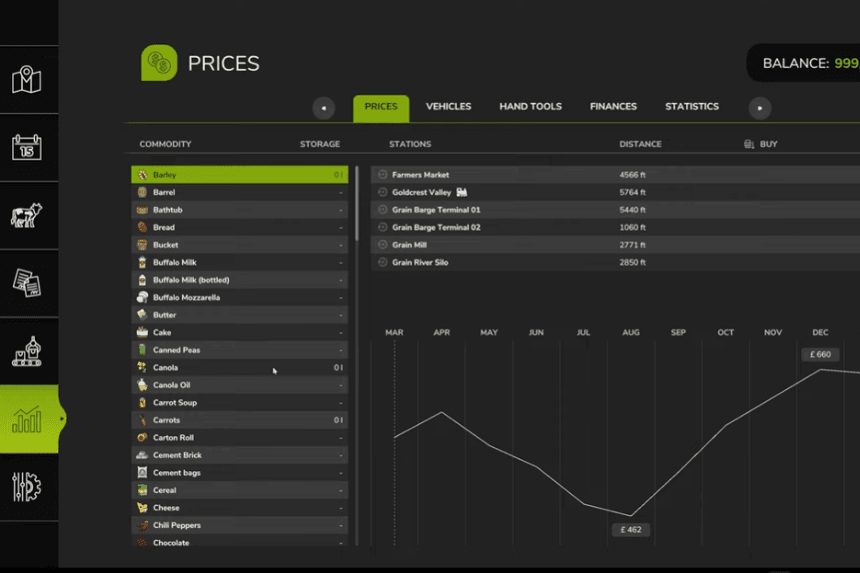Image resolution: width=860 pixels, height=573 pixels.
Task: Toggle the Grain Mill map marker icon
Action: pos(382,245)
